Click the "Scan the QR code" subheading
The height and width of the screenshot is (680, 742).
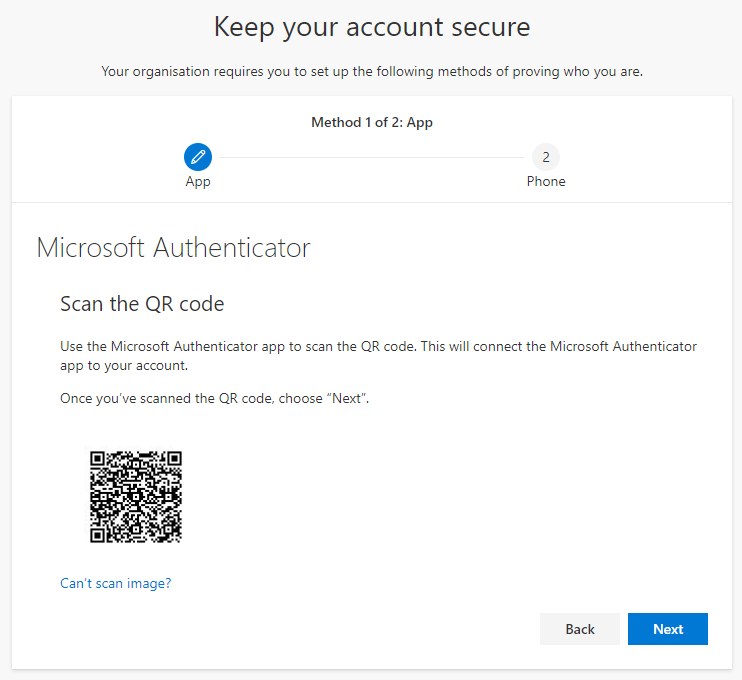pos(142,304)
